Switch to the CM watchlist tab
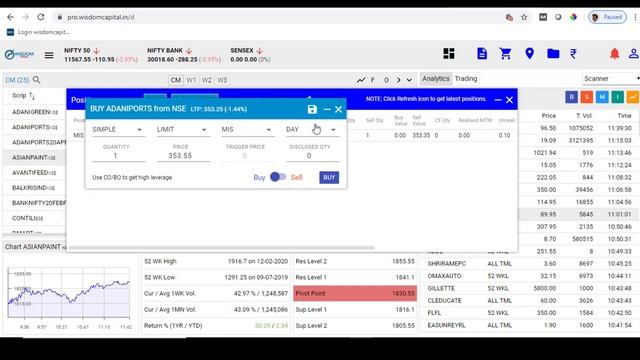The image size is (640, 360). coord(176,80)
